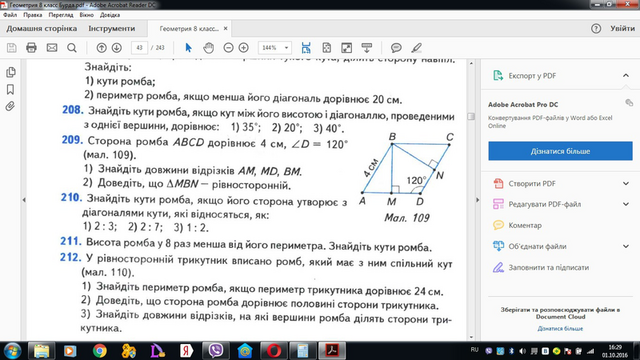Image resolution: width=640 pixels, height=360 pixels.
Task: Expand the Створити PDF section
Action: (x=626, y=184)
